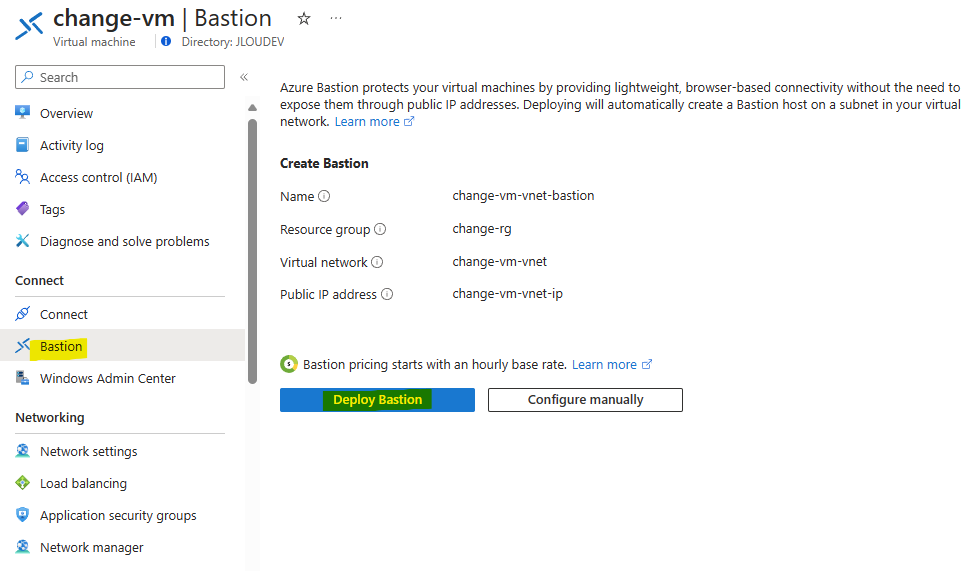Select the virtual network value change-vm-vnet
This screenshot has height=571, width=966.
500,262
